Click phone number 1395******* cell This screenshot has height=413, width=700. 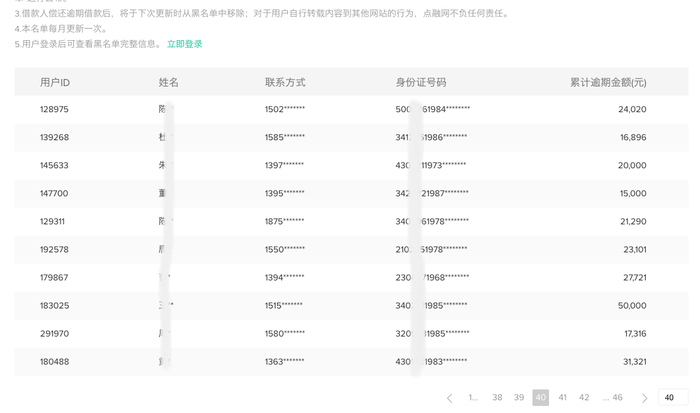(x=284, y=194)
